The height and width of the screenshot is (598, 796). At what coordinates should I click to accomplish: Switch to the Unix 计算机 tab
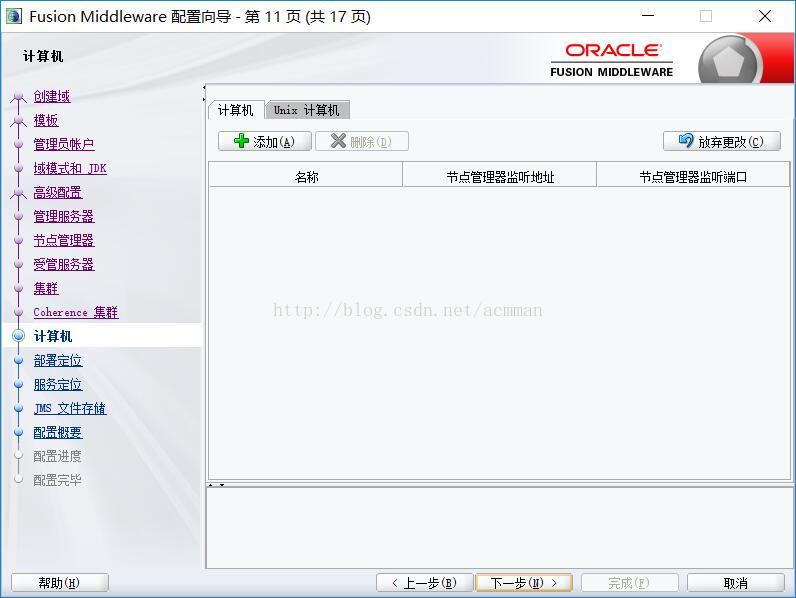[307, 110]
